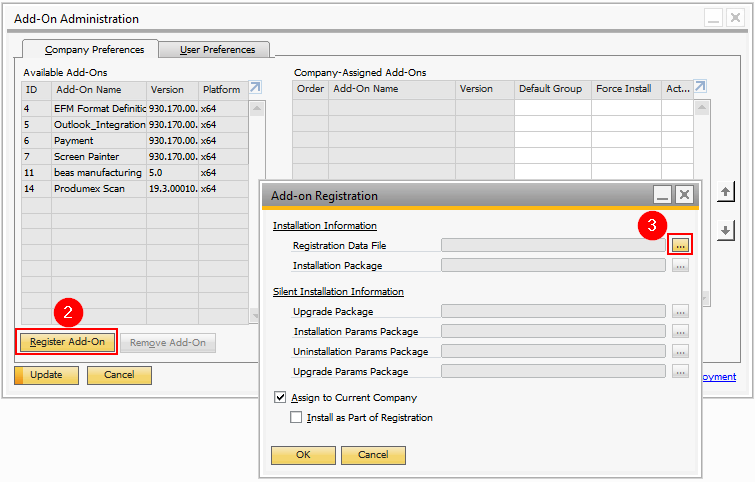The height and width of the screenshot is (482, 755).
Task: Uncheck Assign to Current Company
Action: tap(280, 398)
